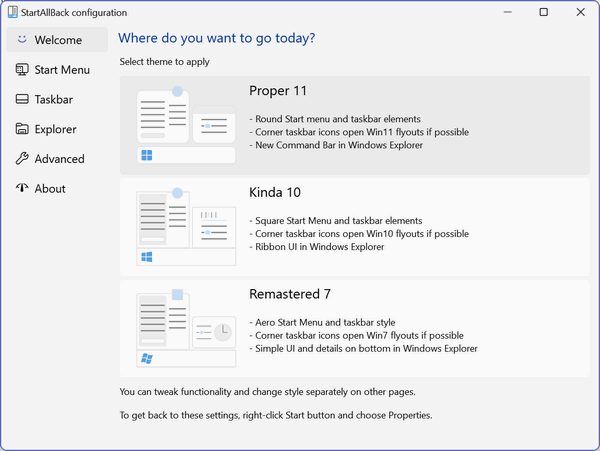Click Windows 11 logo in Proper 11 preview
Screen dimensions: 600x451
click(147, 155)
